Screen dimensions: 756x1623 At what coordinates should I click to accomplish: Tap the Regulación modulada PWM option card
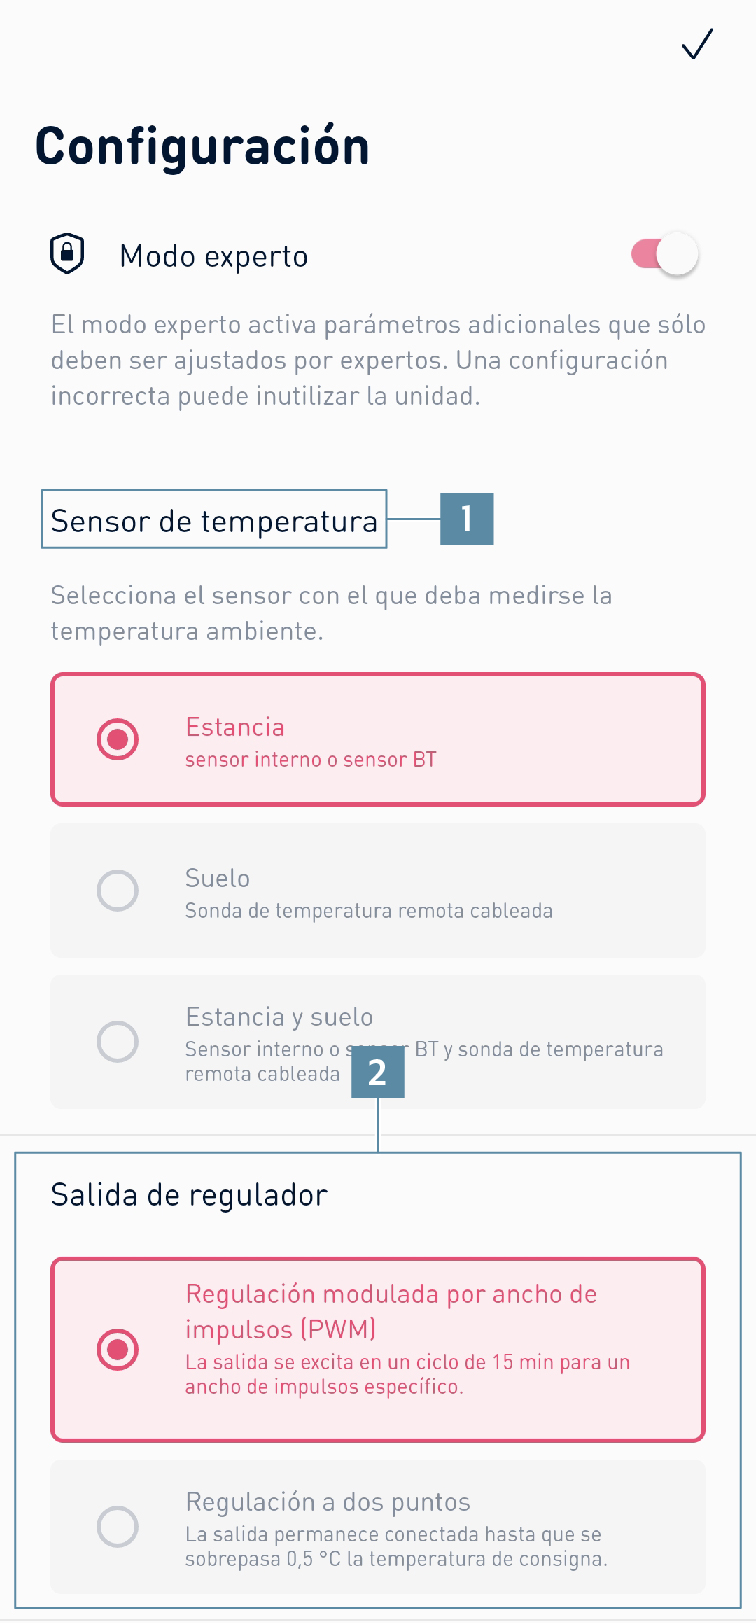[378, 1350]
